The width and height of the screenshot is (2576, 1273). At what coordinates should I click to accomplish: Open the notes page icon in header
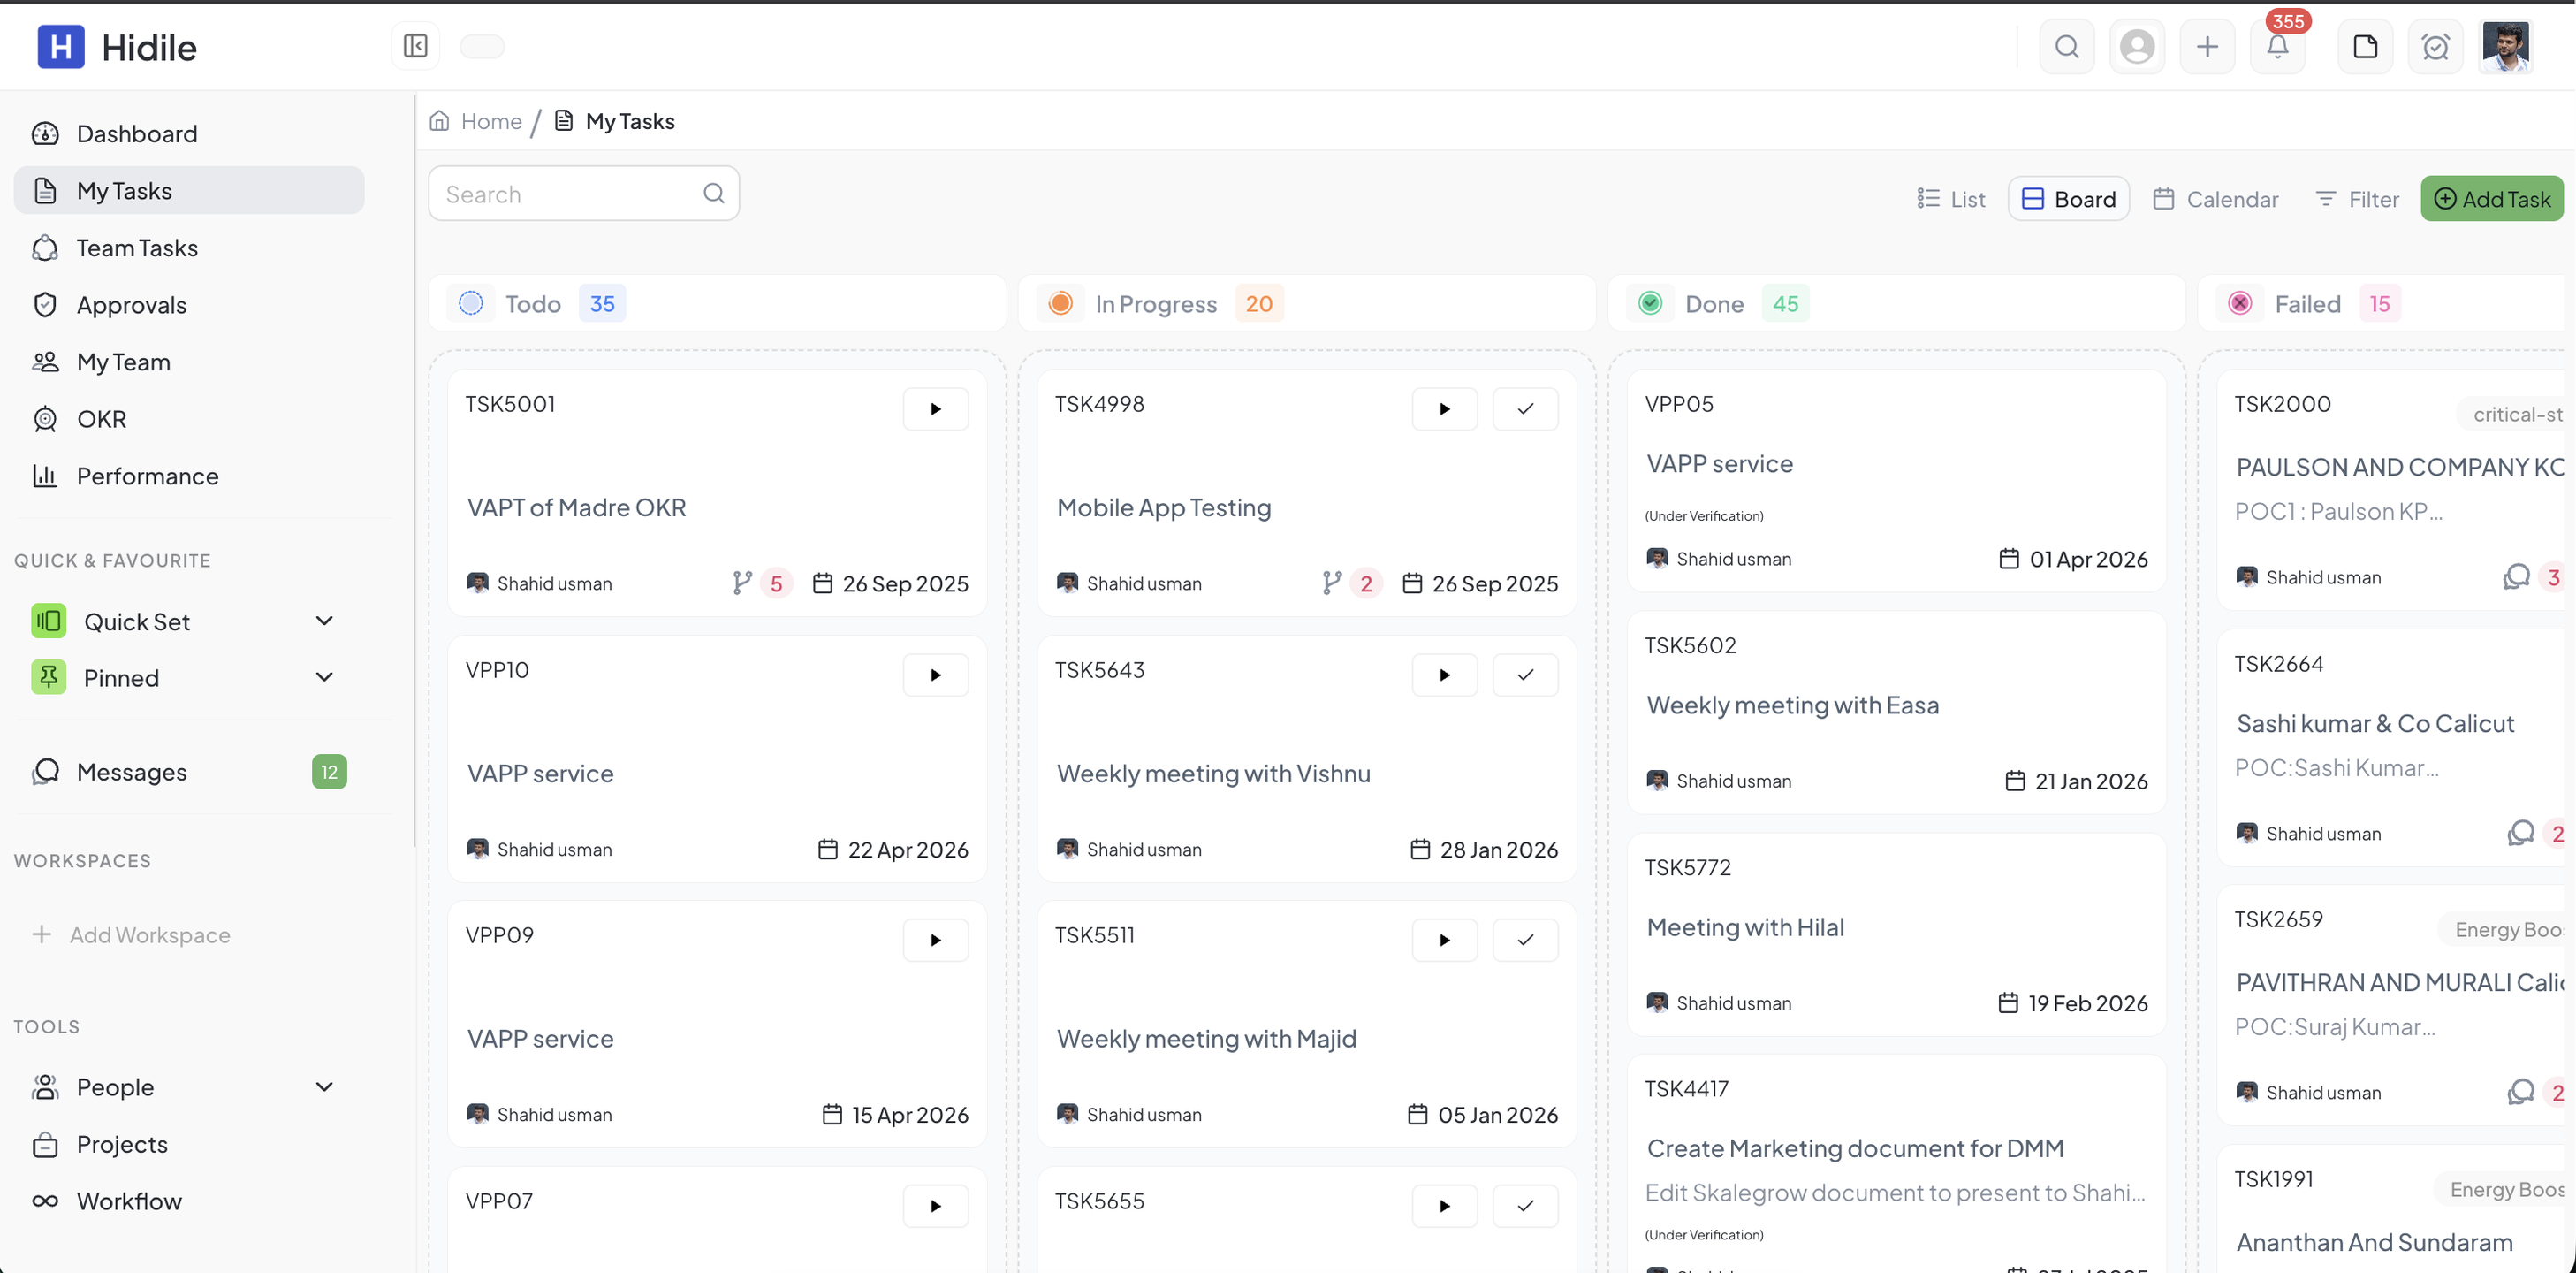click(2365, 46)
